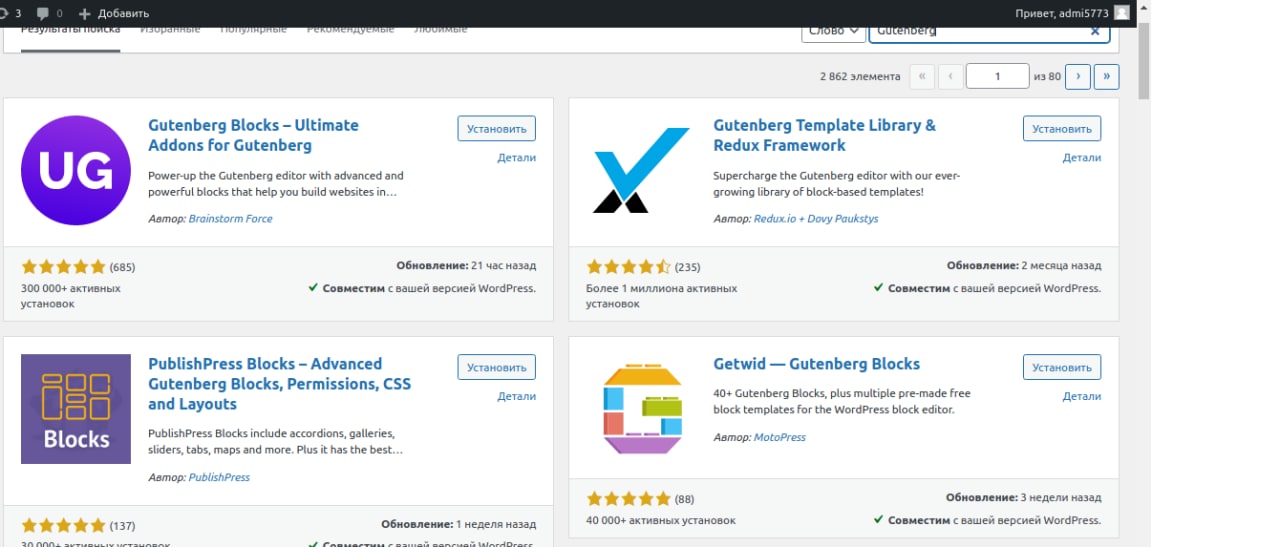Open PublishPress Blocks – Advanced Gutenberg Blocks title
The image size is (1280, 547).
(x=279, y=384)
